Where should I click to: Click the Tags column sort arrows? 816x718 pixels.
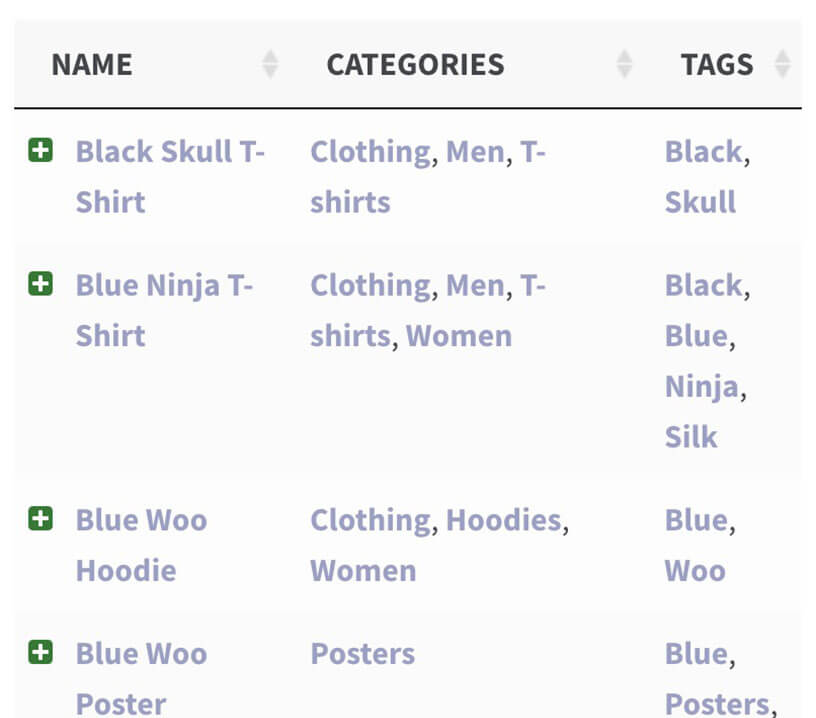click(782, 65)
